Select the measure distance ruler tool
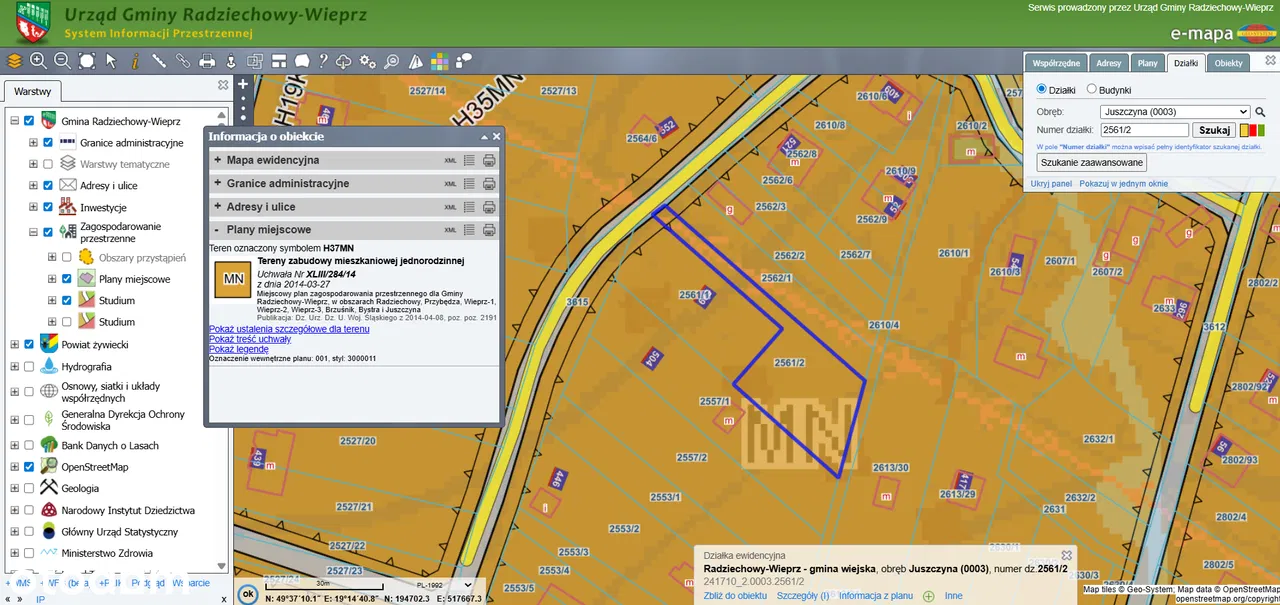 159,61
